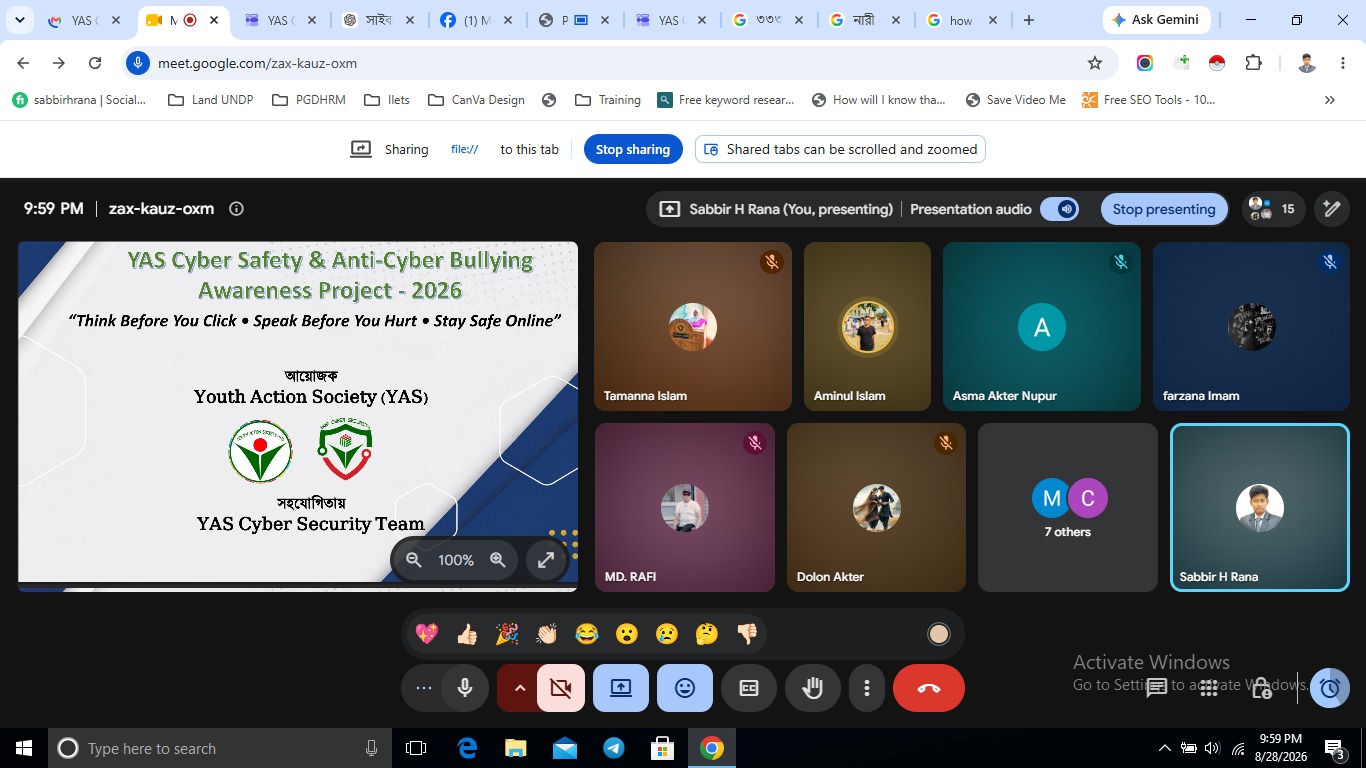Open the chat panel
This screenshot has height=768, width=1366.
click(x=1157, y=688)
